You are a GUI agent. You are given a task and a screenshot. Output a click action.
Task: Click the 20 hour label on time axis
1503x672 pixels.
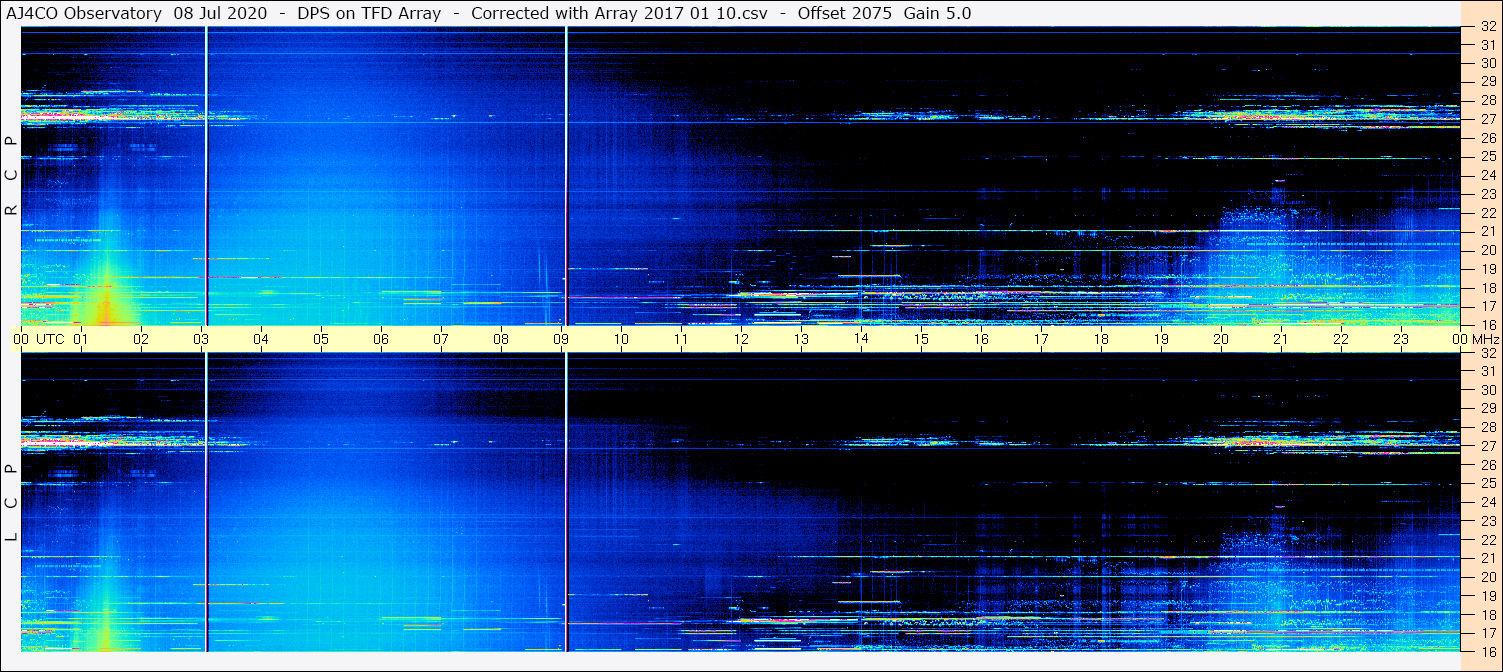coord(1221,339)
